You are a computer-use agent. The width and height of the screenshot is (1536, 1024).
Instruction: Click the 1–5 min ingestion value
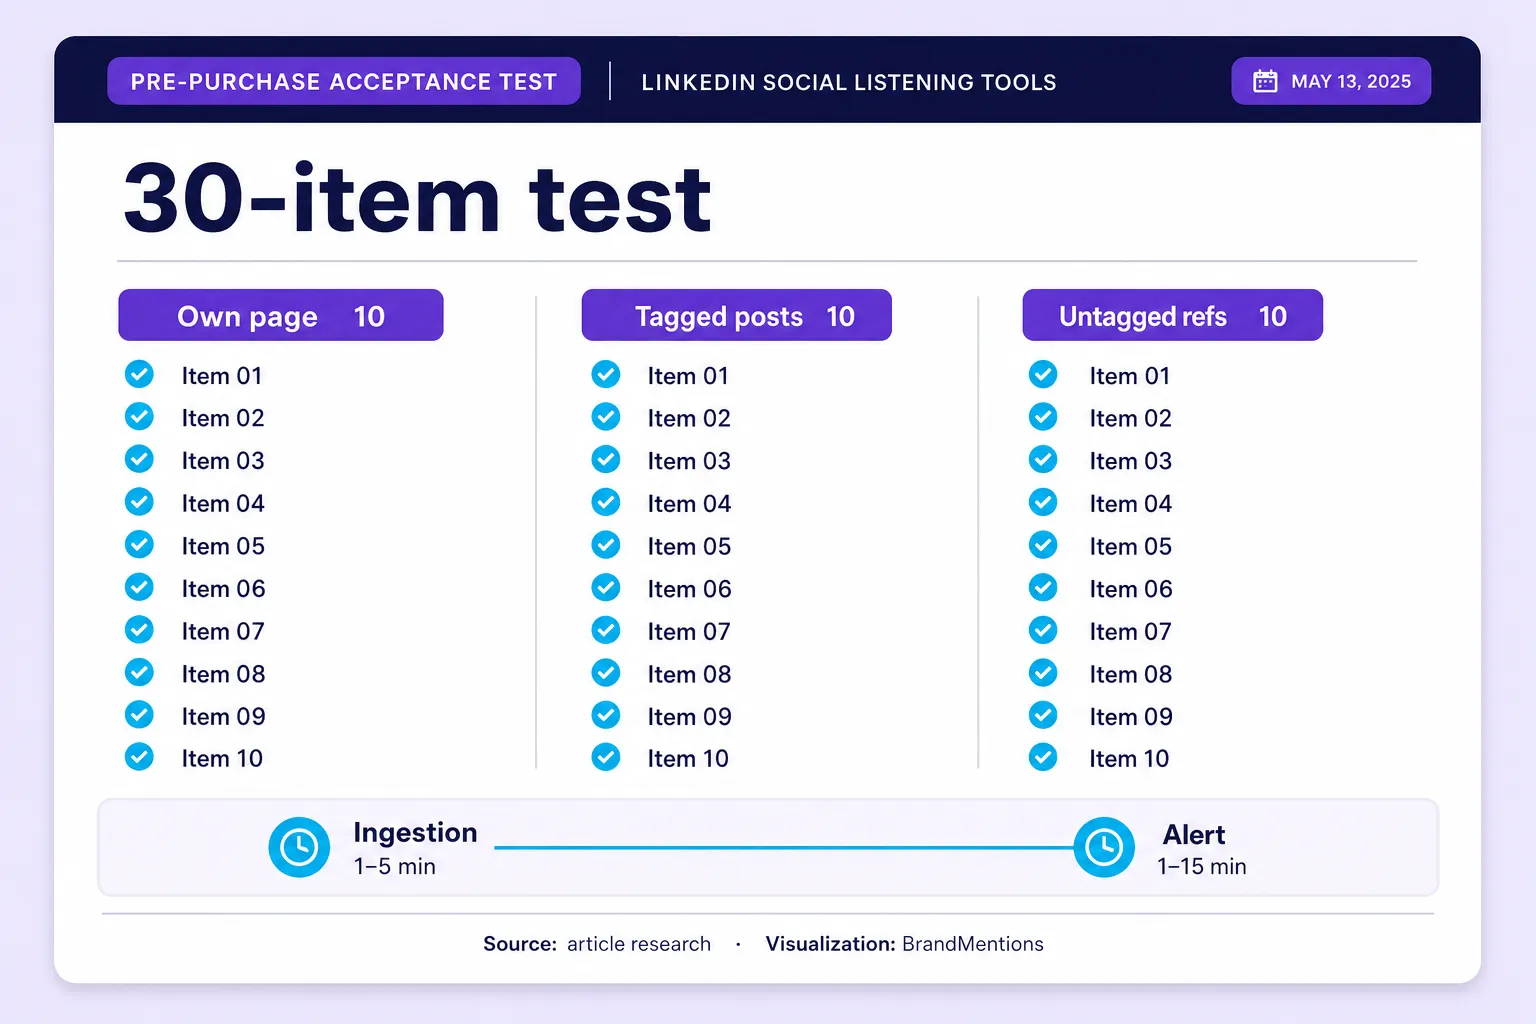(x=395, y=866)
